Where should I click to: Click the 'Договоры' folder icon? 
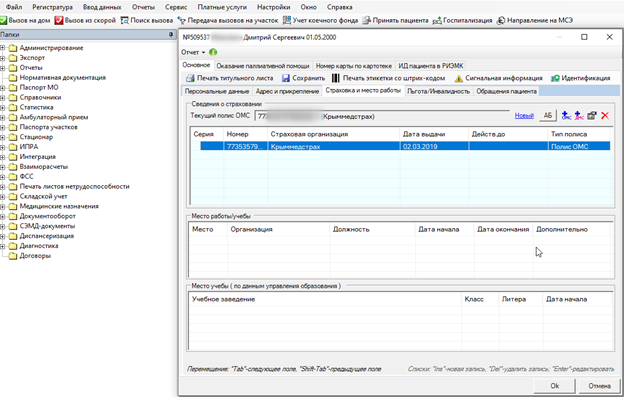tap(13, 256)
